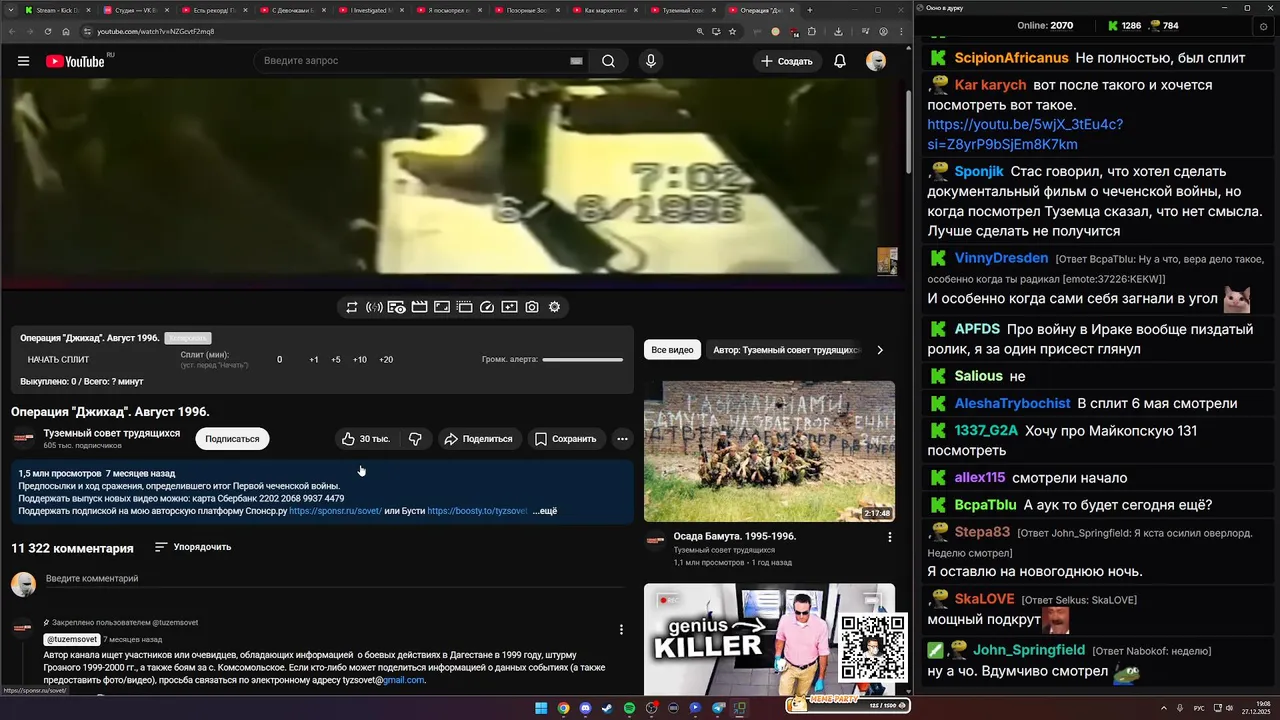The width and height of the screenshot is (1280, 720).
Task: Click the browser address bar URL
Action: click(156, 31)
